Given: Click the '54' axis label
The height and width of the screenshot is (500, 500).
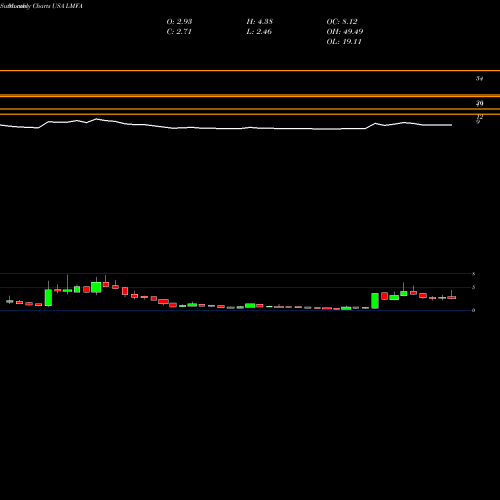Looking at the screenshot, I should click(x=479, y=79).
